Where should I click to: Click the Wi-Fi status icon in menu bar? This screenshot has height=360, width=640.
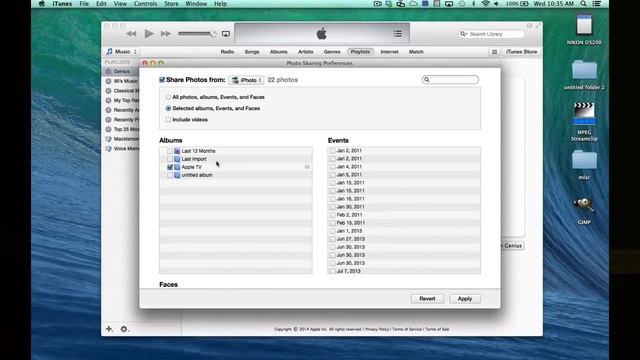[485, 4]
